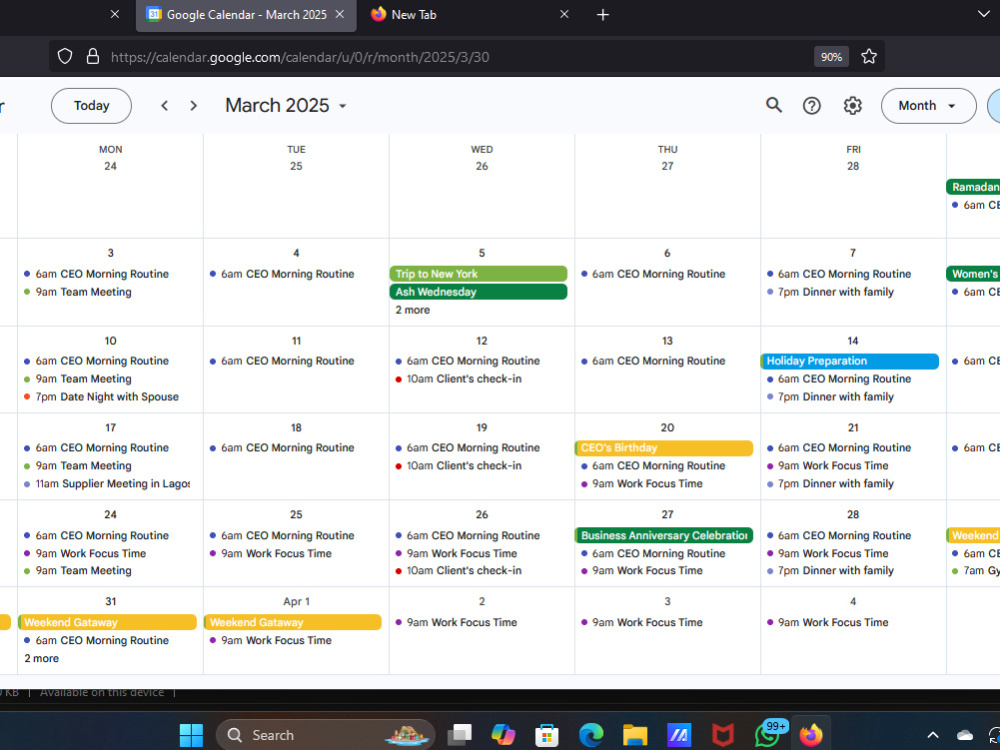The height and width of the screenshot is (750, 1000).
Task: Go to previous month arrow
Action: point(165,106)
